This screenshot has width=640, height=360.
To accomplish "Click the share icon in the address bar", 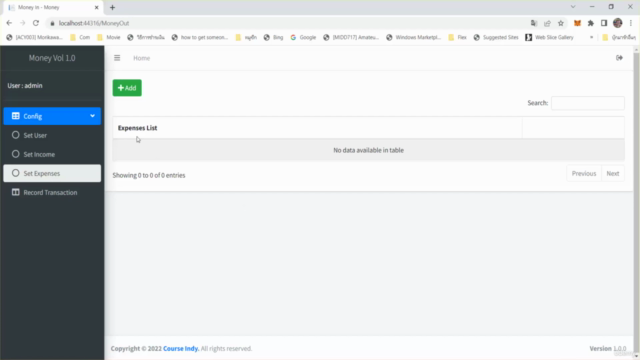I will point(547,23).
